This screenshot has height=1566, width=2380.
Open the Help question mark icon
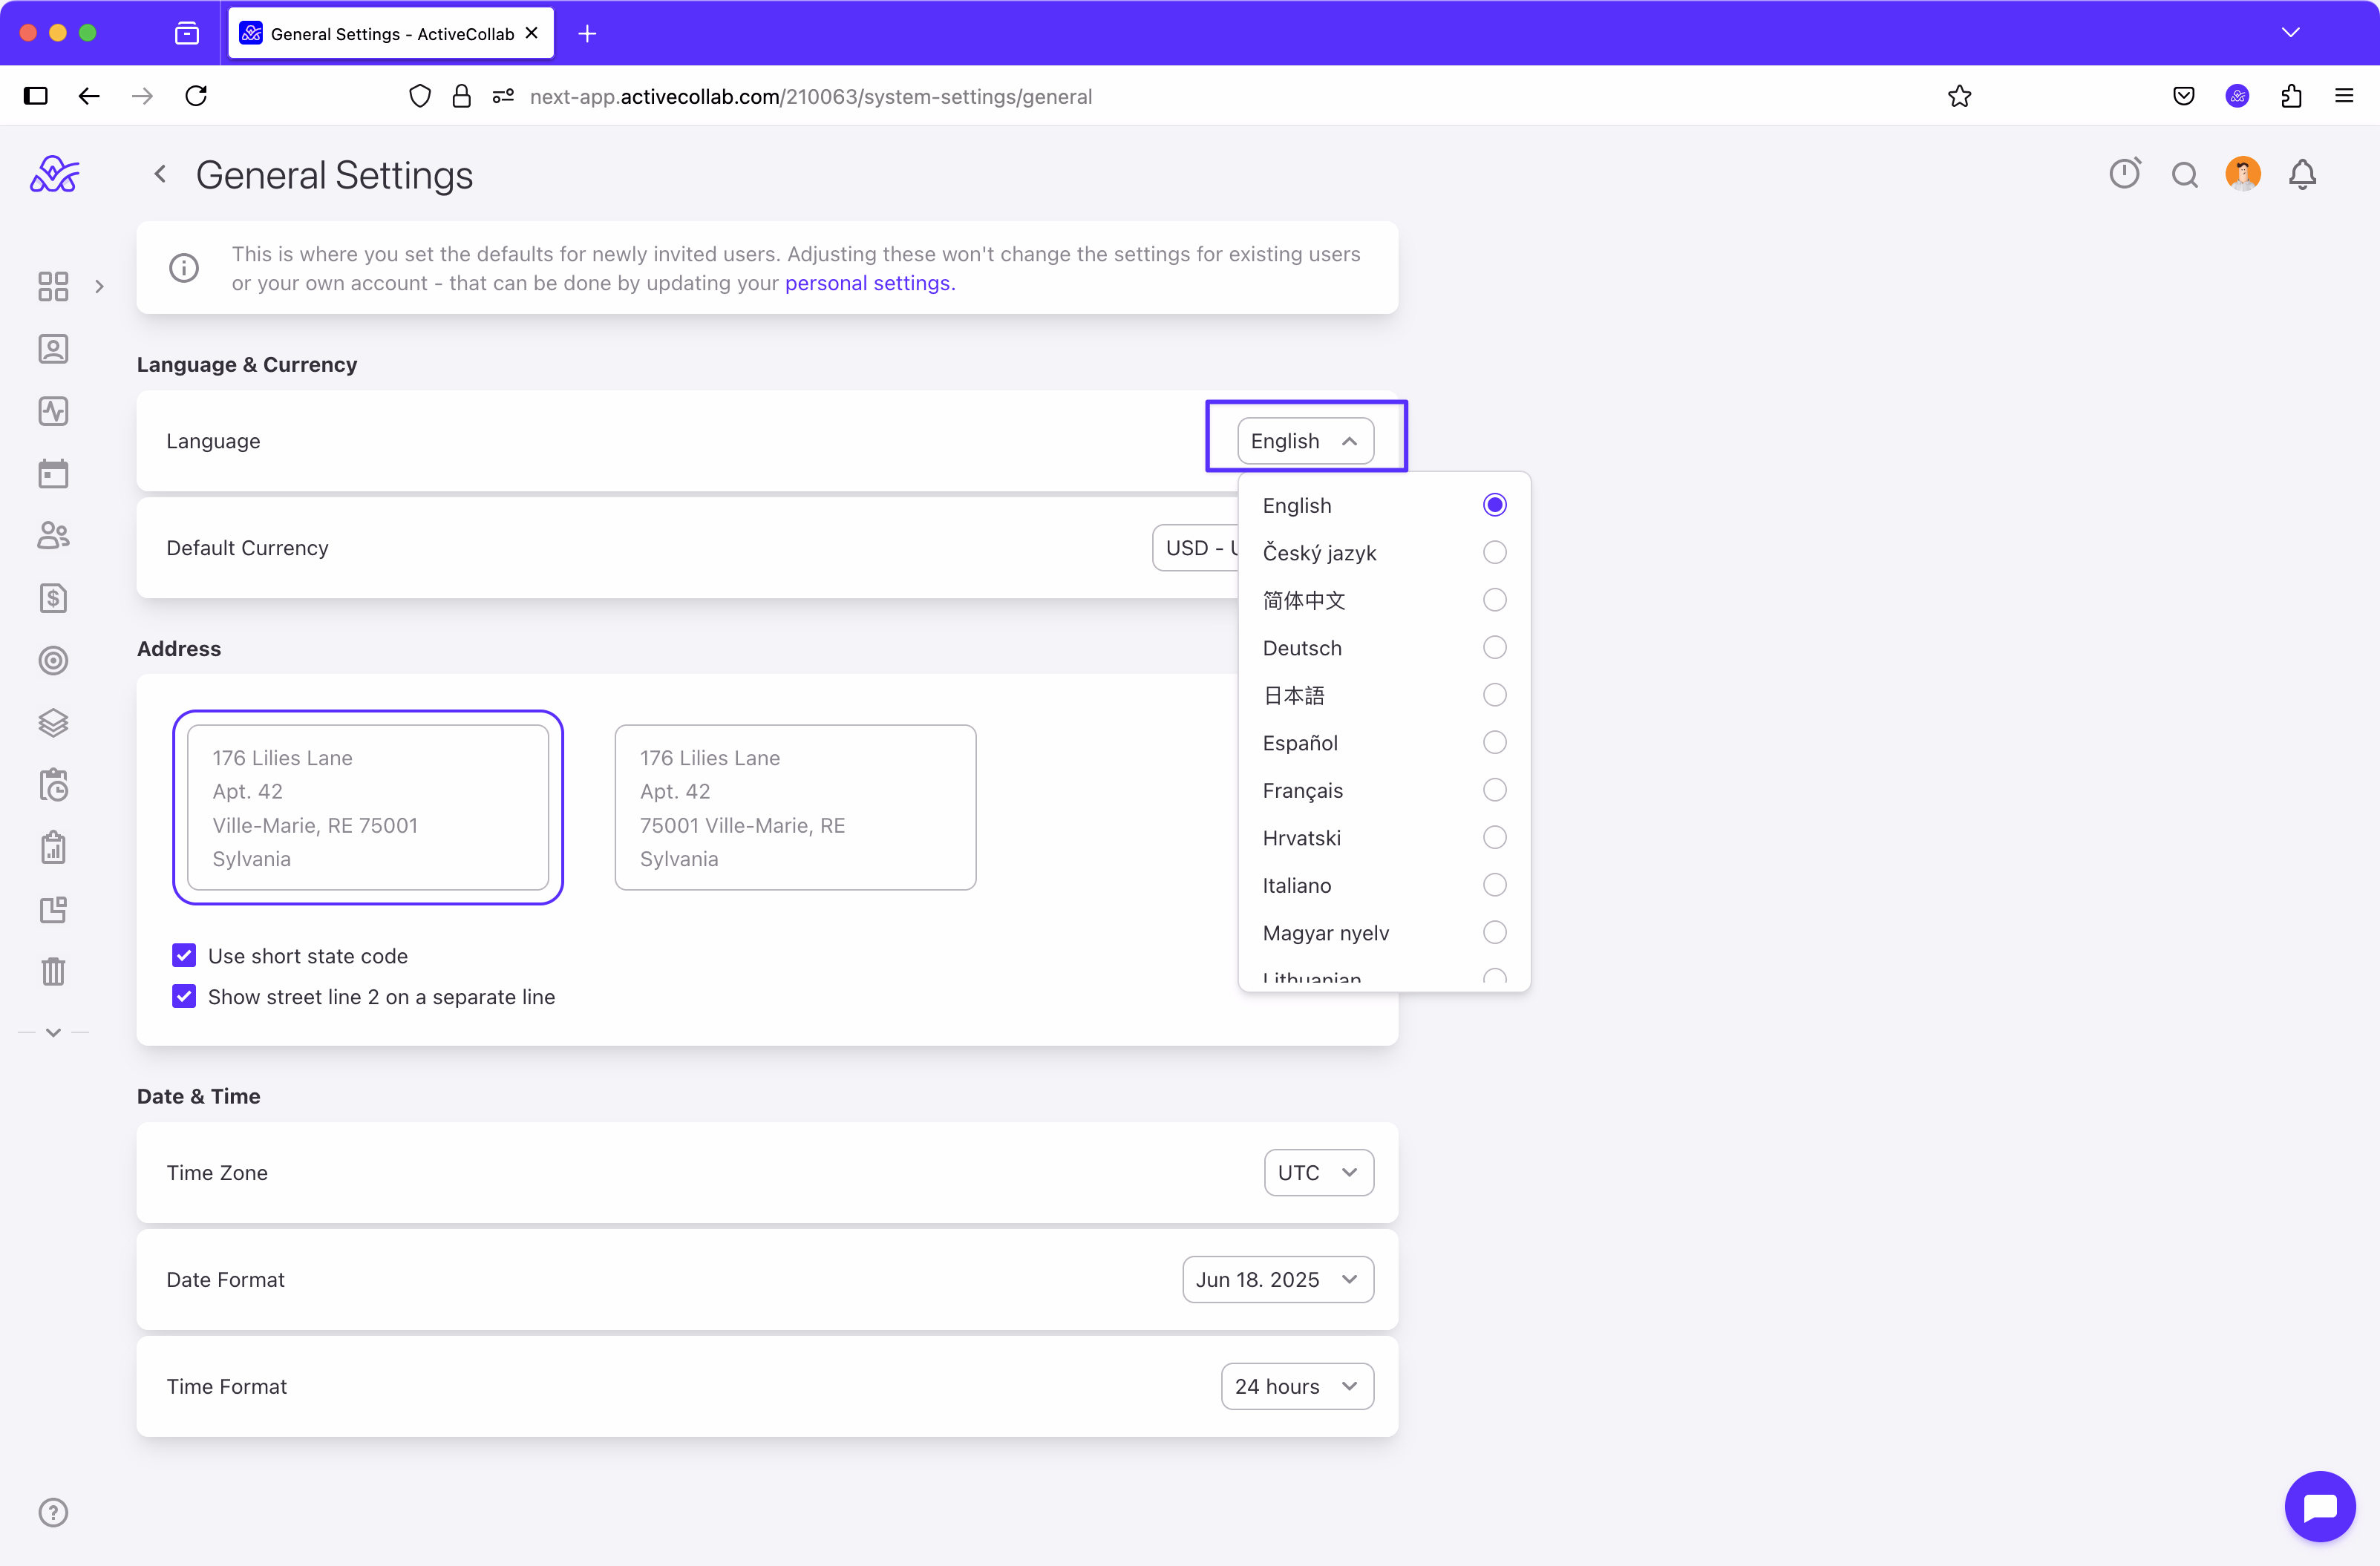[x=53, y=1512]
